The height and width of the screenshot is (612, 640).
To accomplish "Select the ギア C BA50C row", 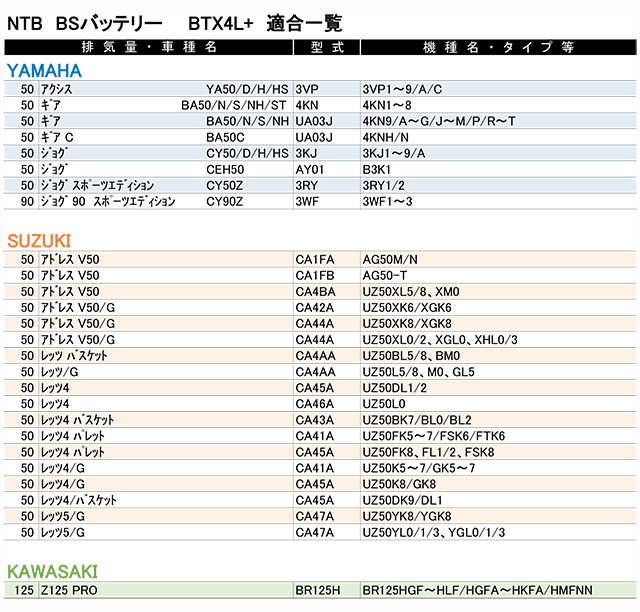I will [320, 137].
